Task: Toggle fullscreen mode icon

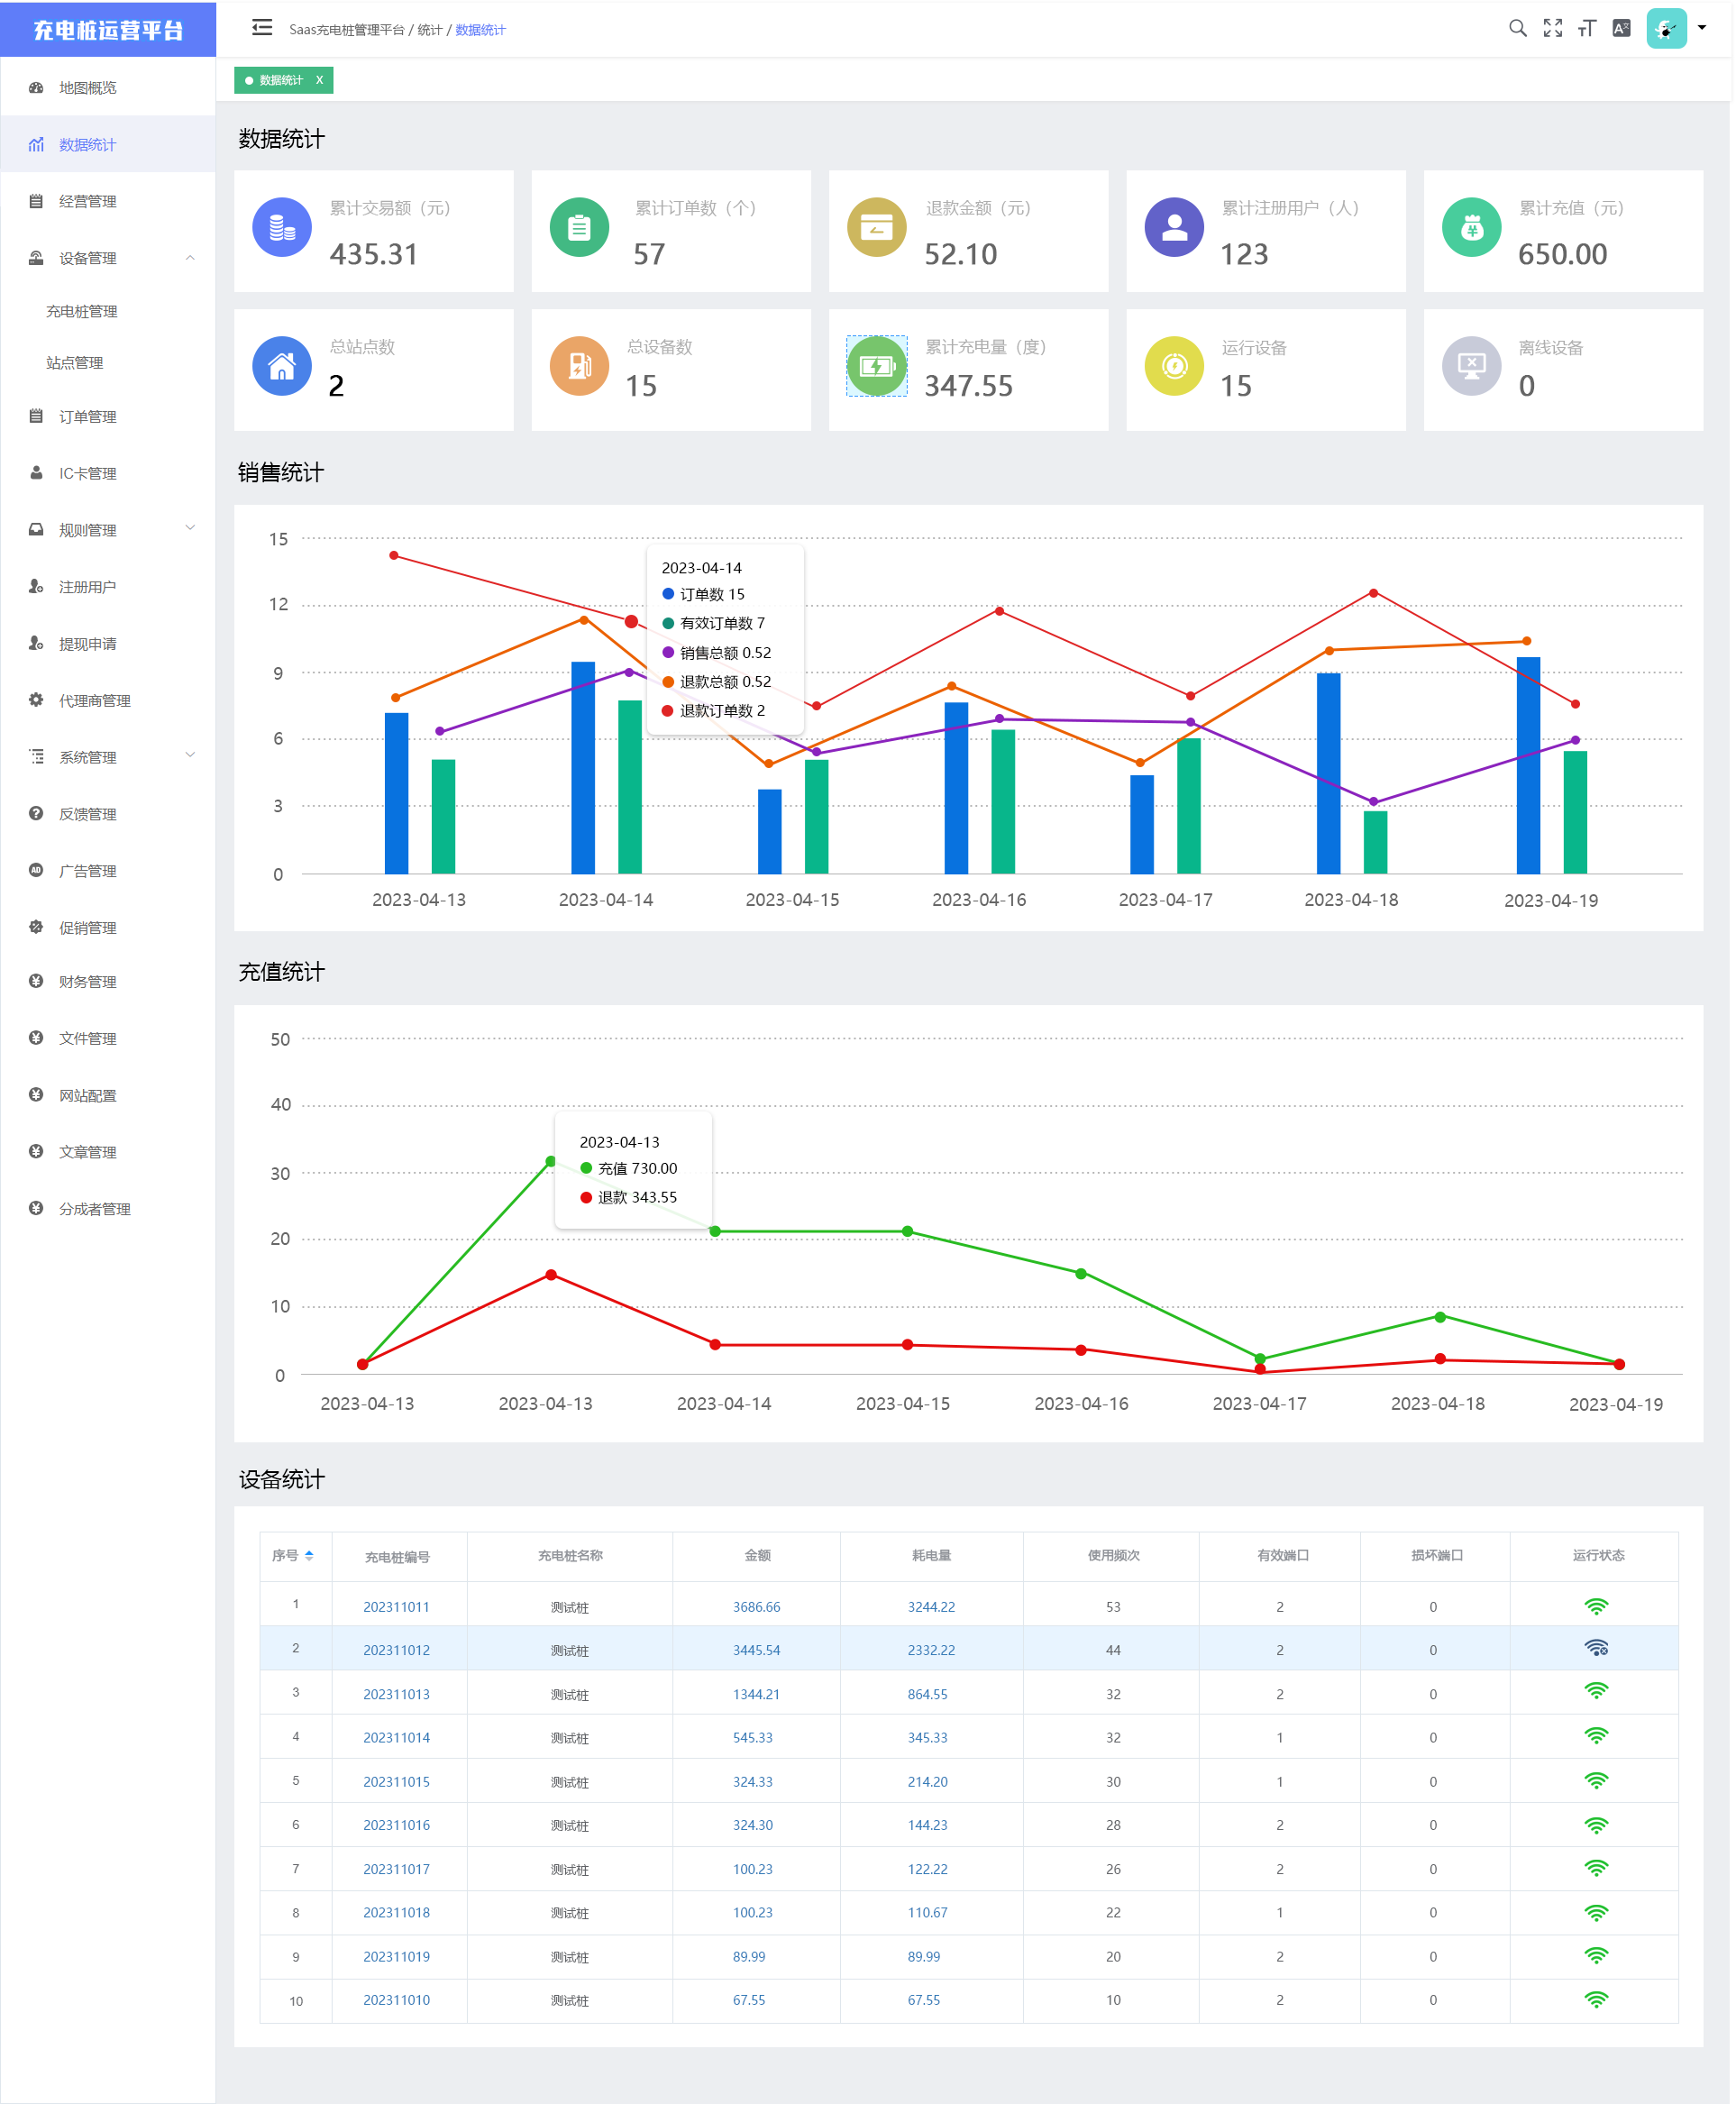Action: pyautogui.click(x=1552, y=28)
